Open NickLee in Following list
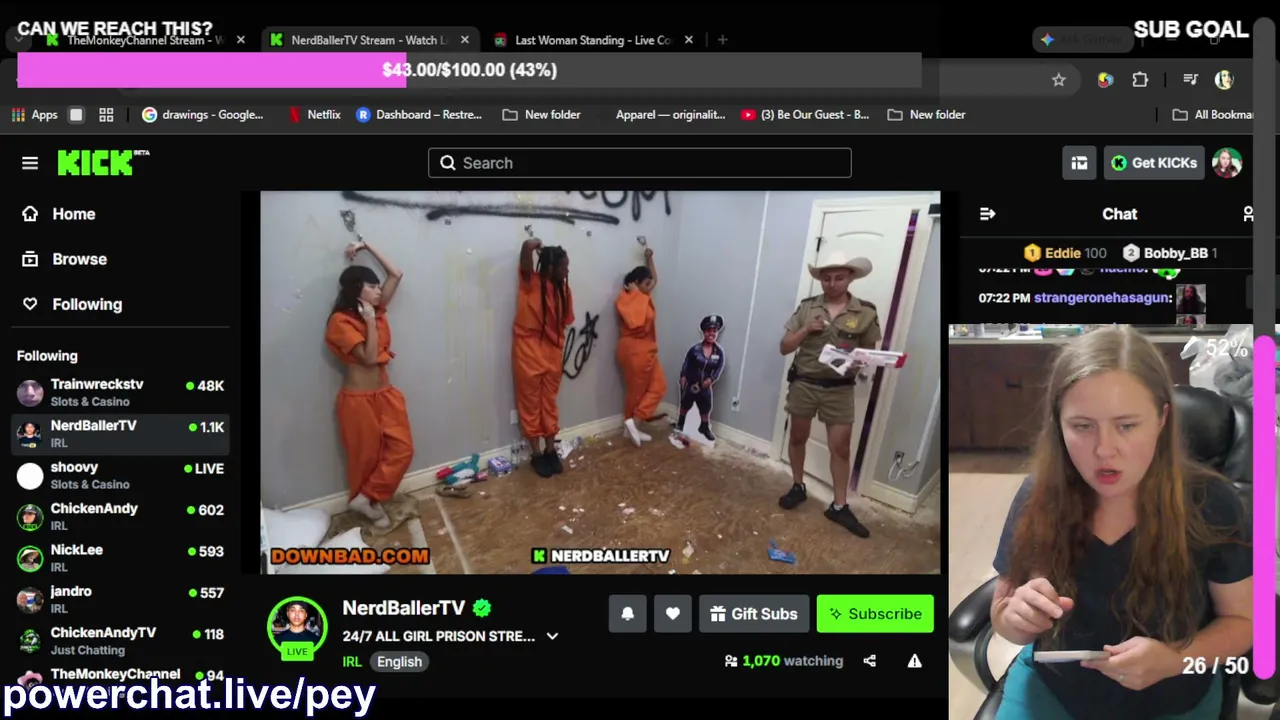Screen dimensions: 1280x720 pyautogui.click(x=120, y=558)
